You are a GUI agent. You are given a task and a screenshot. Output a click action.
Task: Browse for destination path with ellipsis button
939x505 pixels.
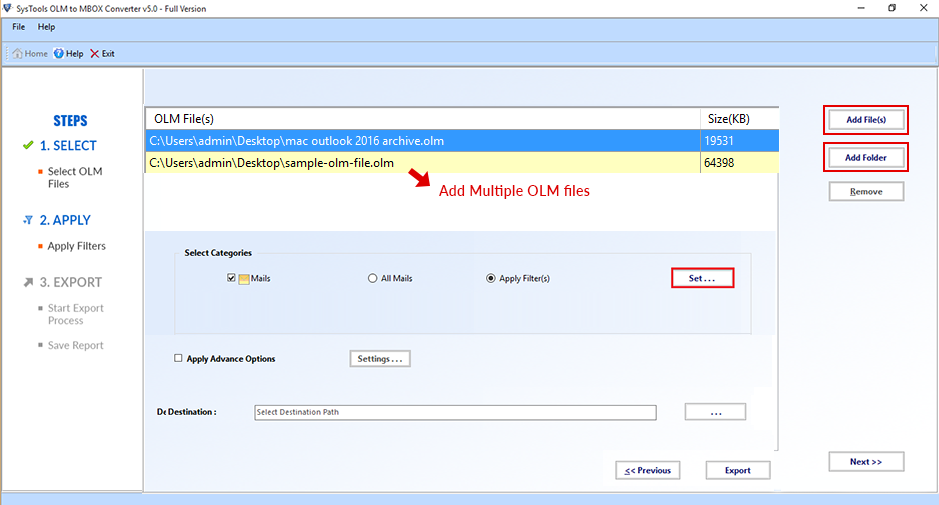pyautogui.click(x=715, y=412)
